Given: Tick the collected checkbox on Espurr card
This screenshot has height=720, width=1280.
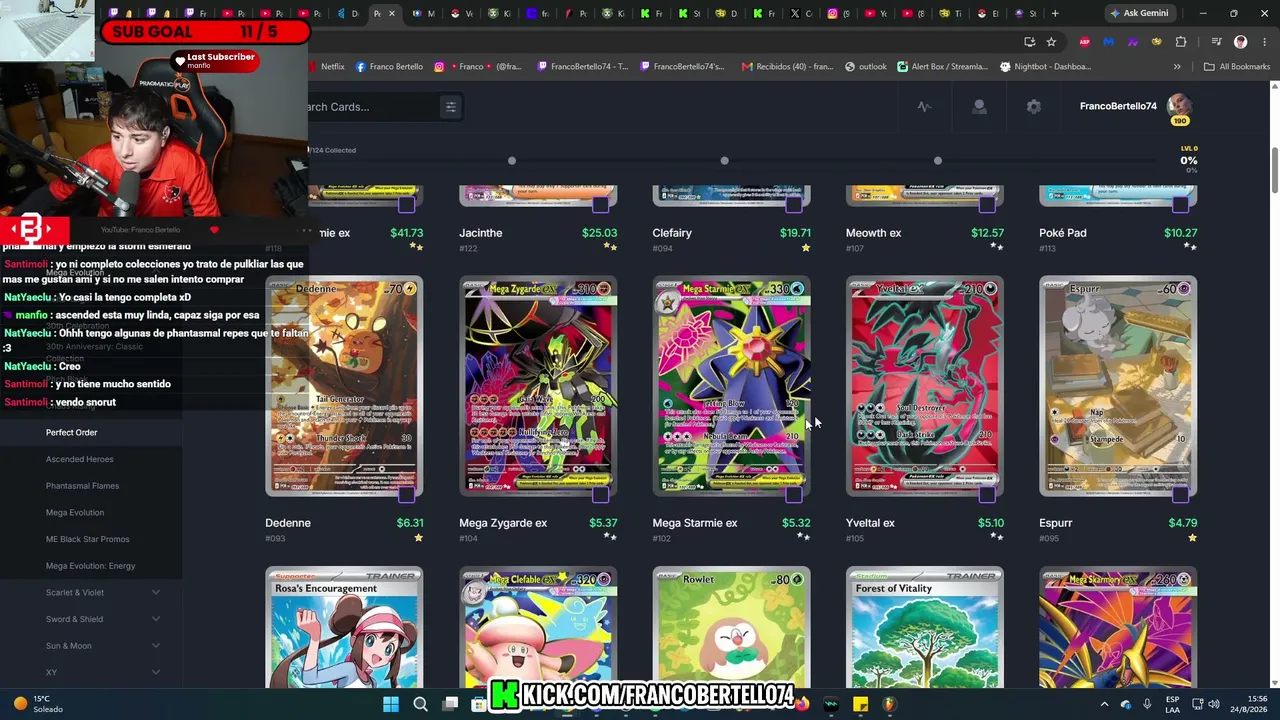Looking at the screenshot, I should pos(1181,494).
